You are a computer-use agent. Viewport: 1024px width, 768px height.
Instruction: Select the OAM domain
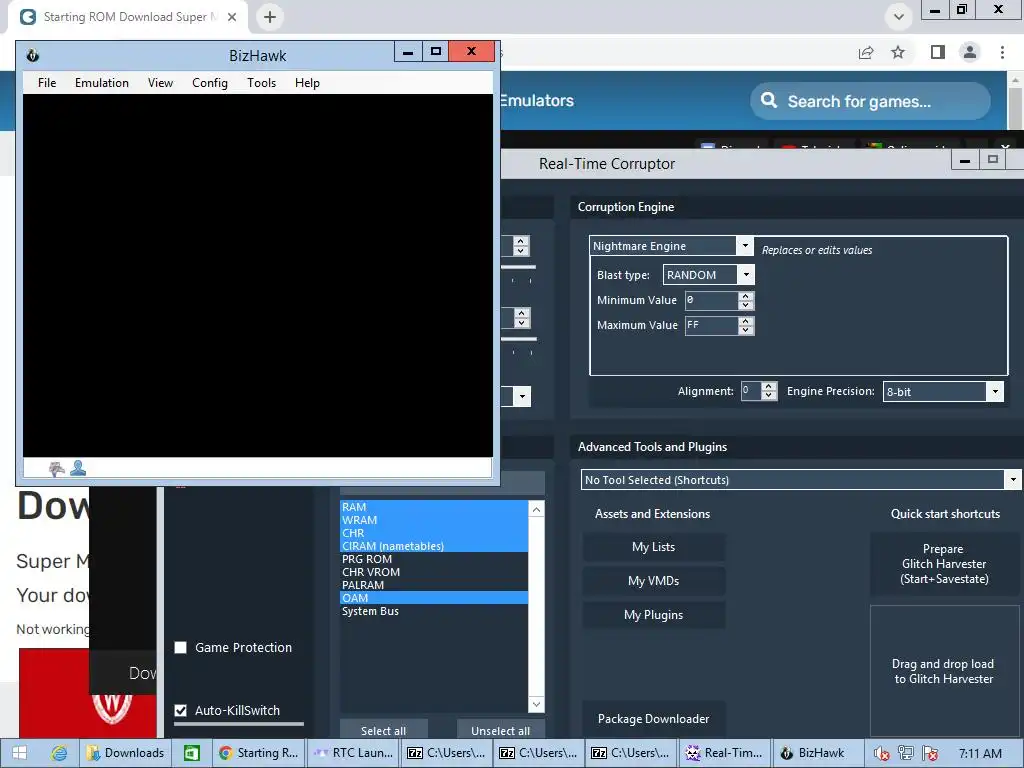434,598
